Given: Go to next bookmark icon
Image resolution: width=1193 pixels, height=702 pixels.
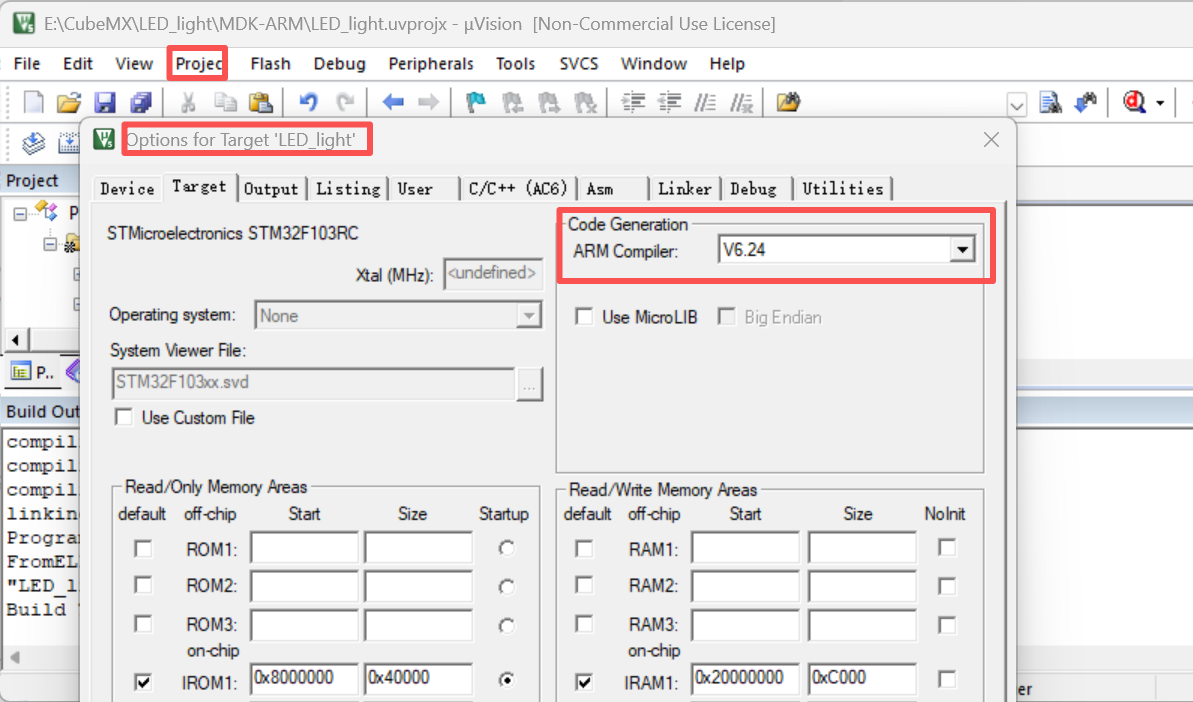Looking at the screenshot, I should point(549,102).
